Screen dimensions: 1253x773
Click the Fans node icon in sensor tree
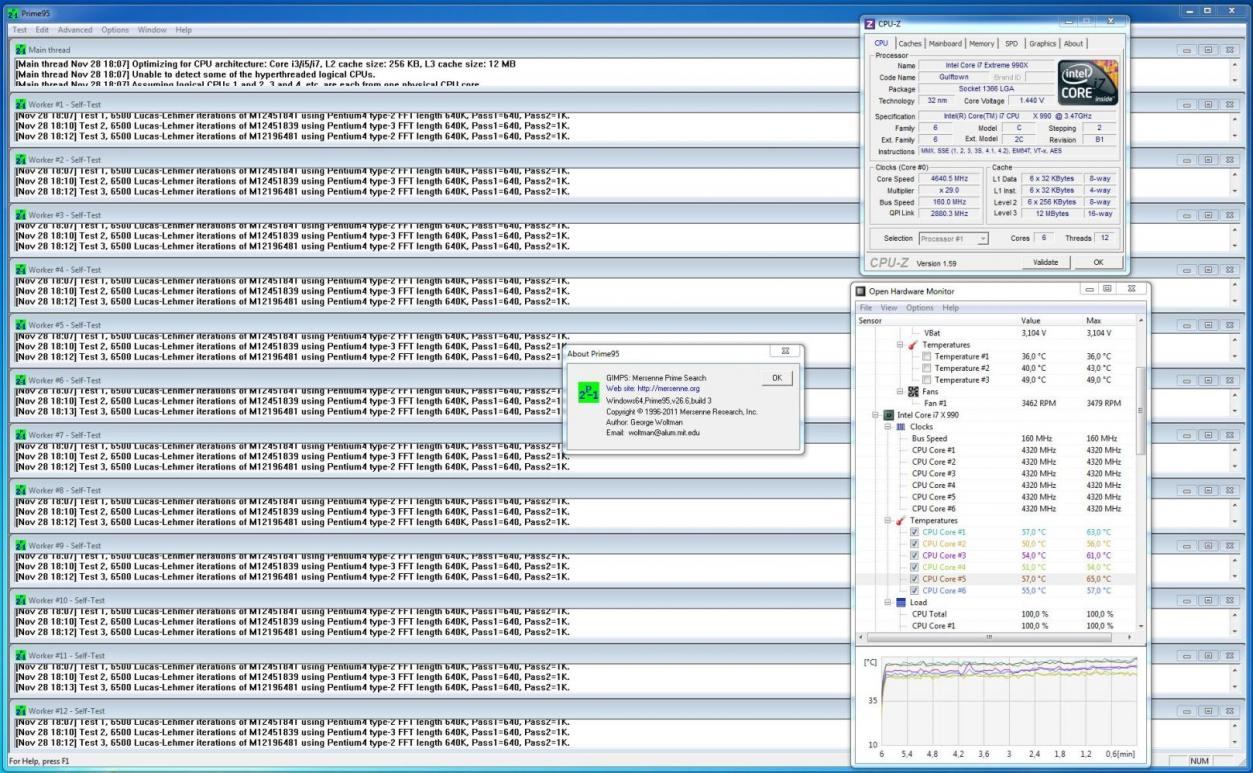914,391
